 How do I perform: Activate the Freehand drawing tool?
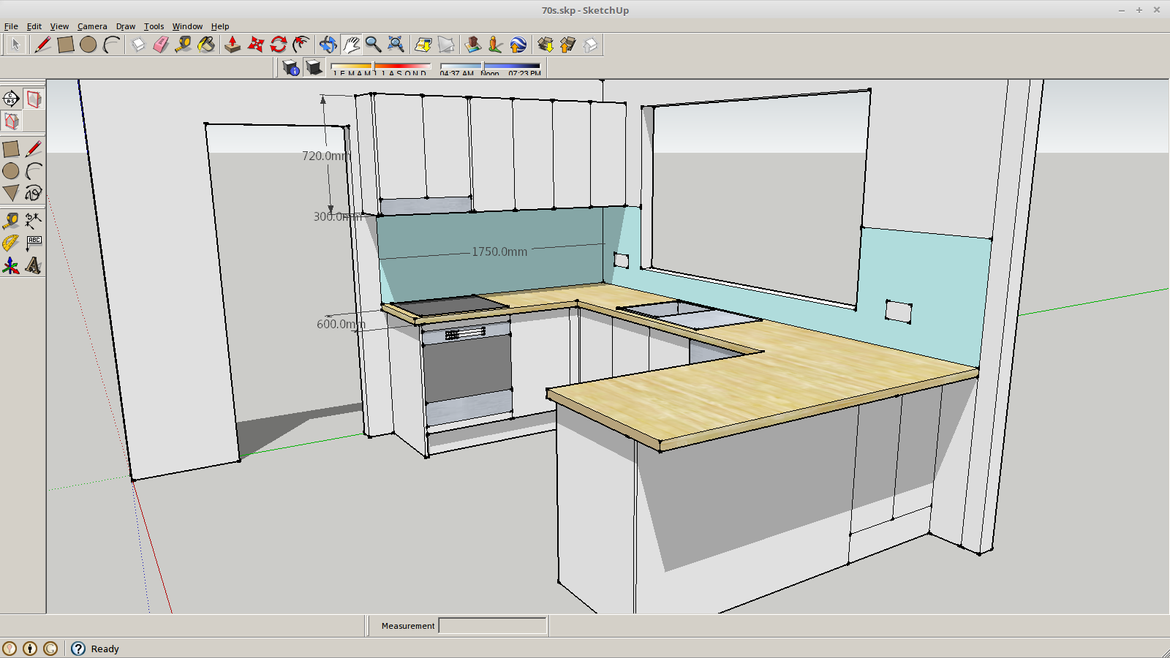pyautogui.click(x=34, y=193)
